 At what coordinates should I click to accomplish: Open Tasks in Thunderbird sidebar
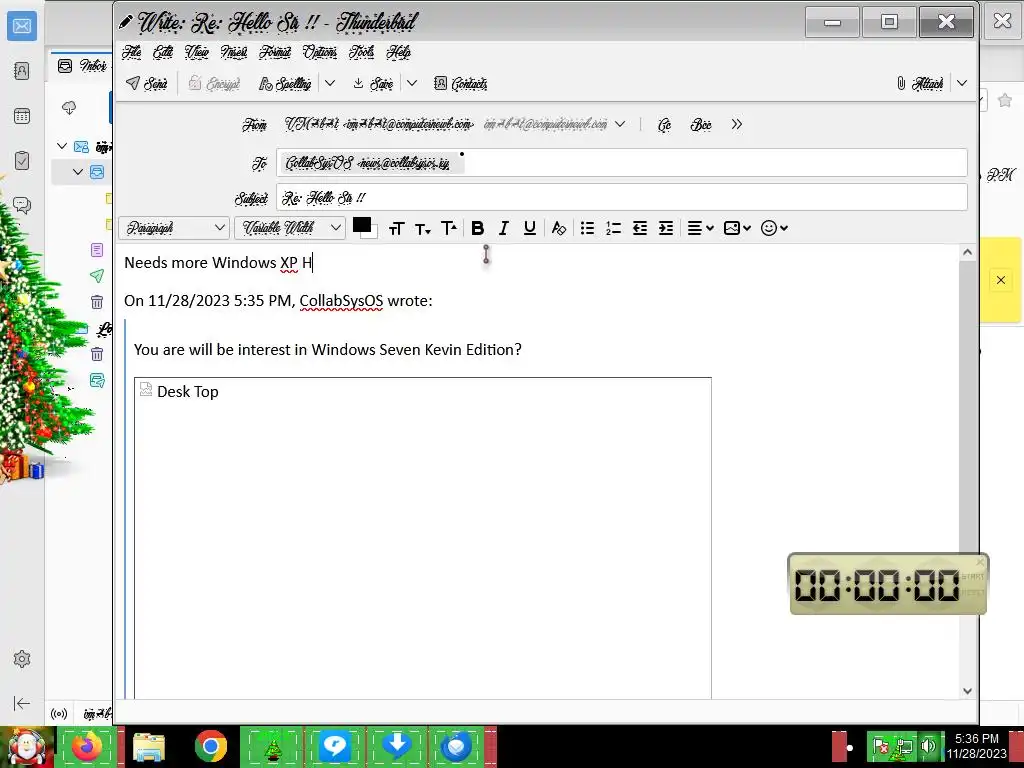click(22, 161)
